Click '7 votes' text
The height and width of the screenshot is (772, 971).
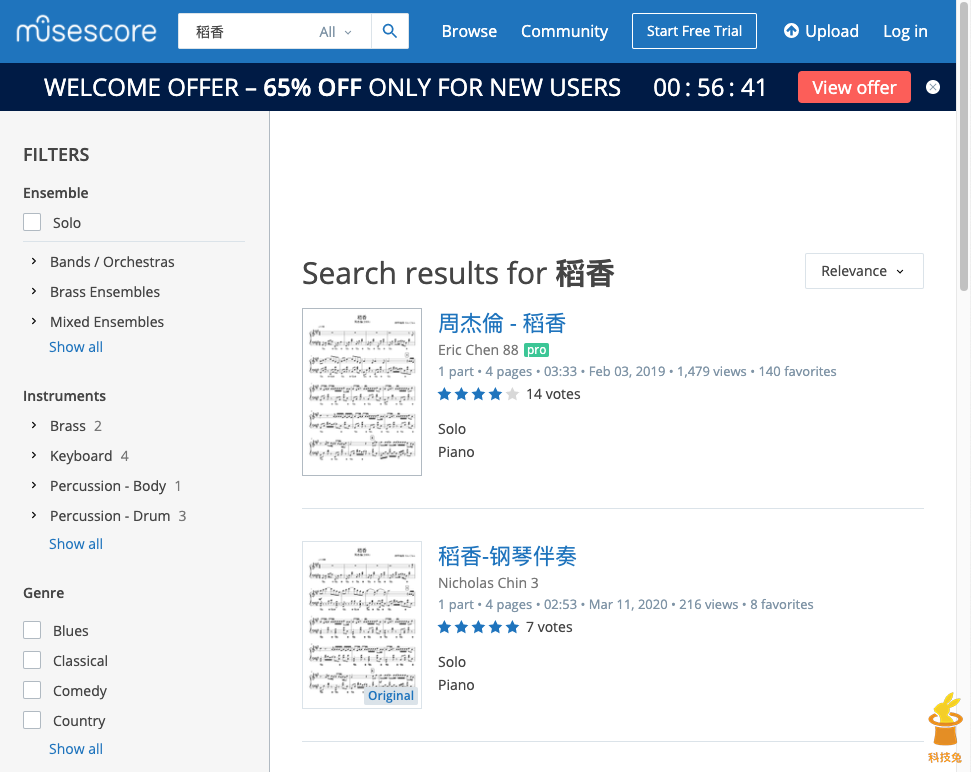pos(549,627)
